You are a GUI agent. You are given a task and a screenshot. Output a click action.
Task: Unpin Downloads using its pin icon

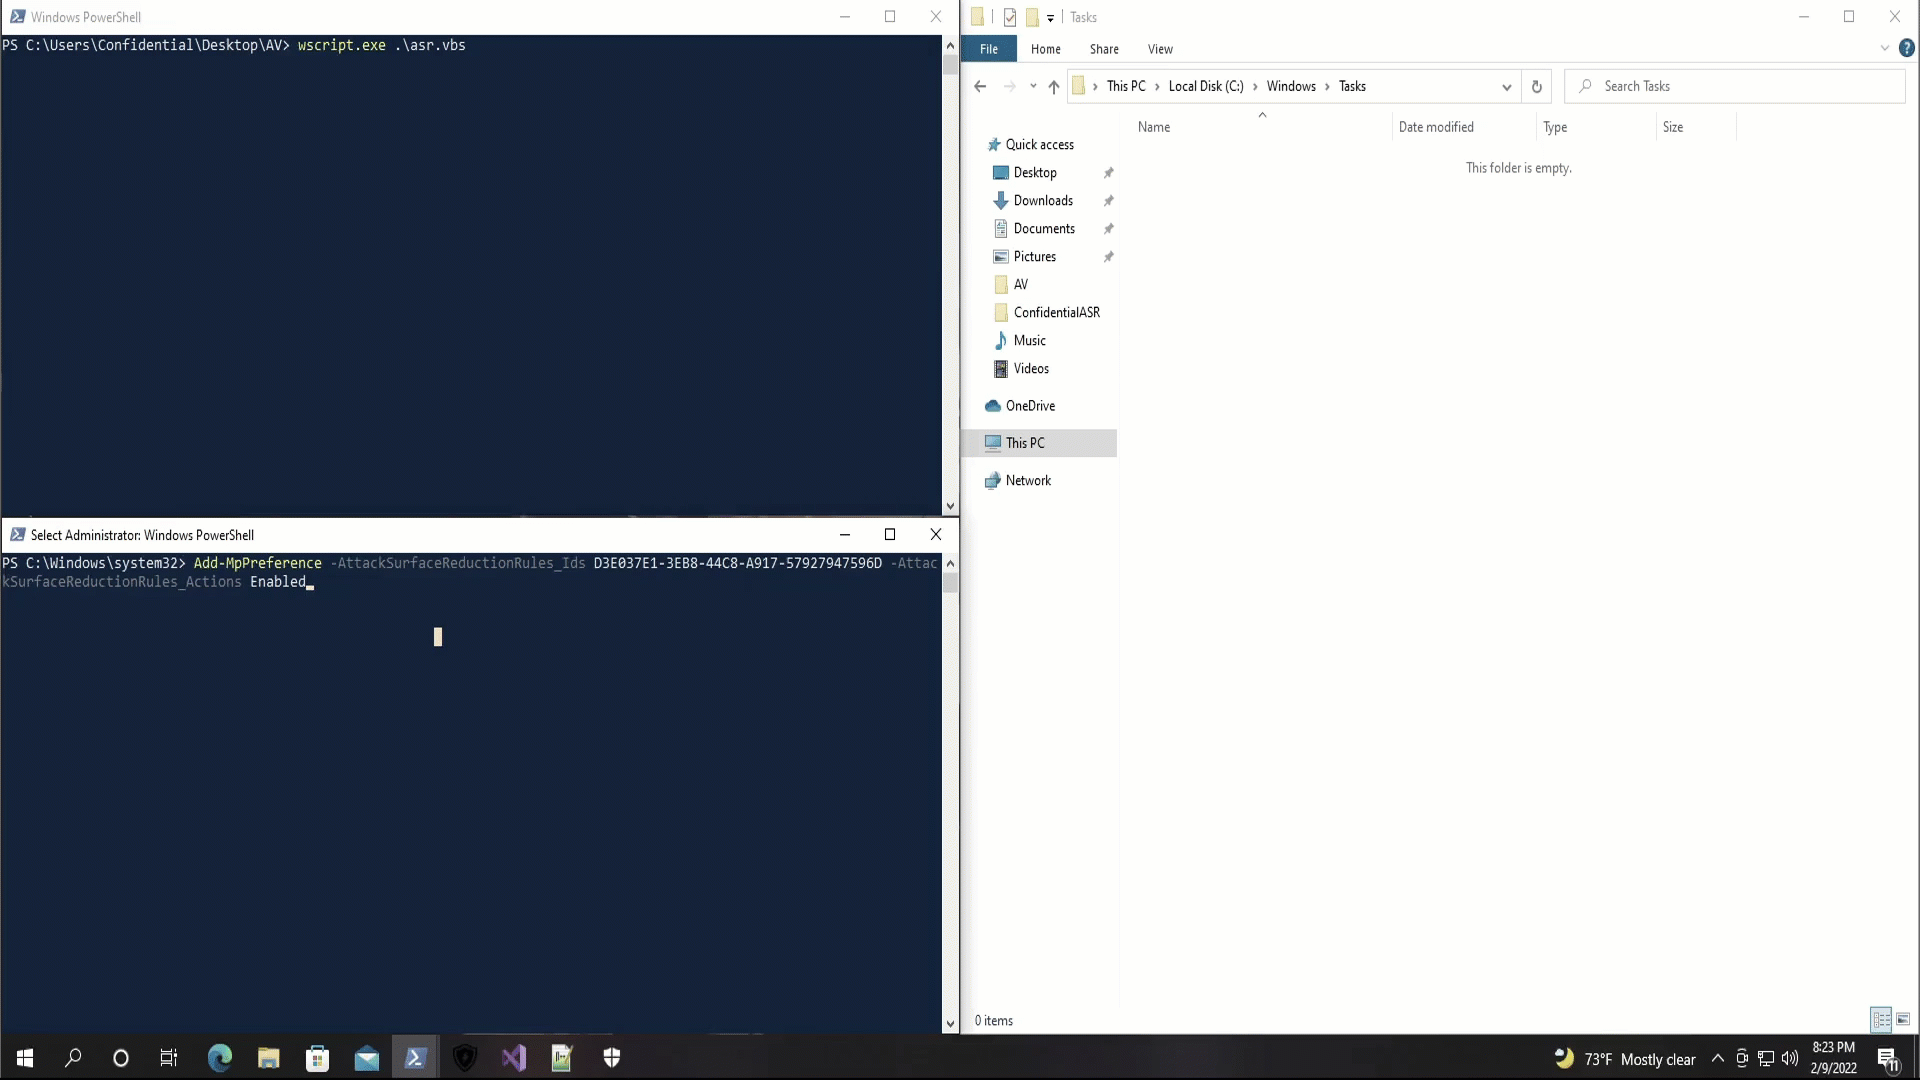point(1108,201)
